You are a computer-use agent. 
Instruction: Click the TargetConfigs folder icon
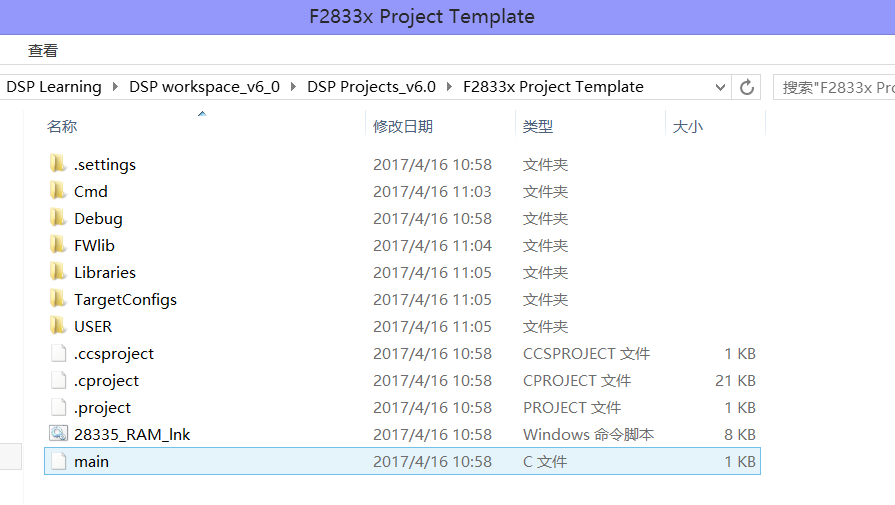tap(58, 299)
